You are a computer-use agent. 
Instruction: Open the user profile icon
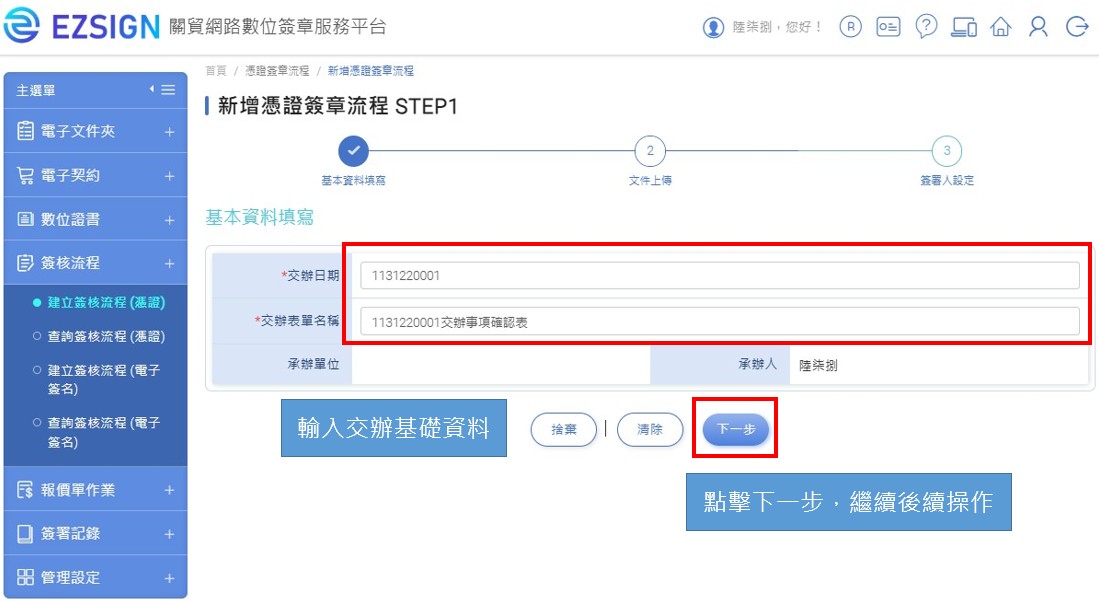[x=1038, y=27]
